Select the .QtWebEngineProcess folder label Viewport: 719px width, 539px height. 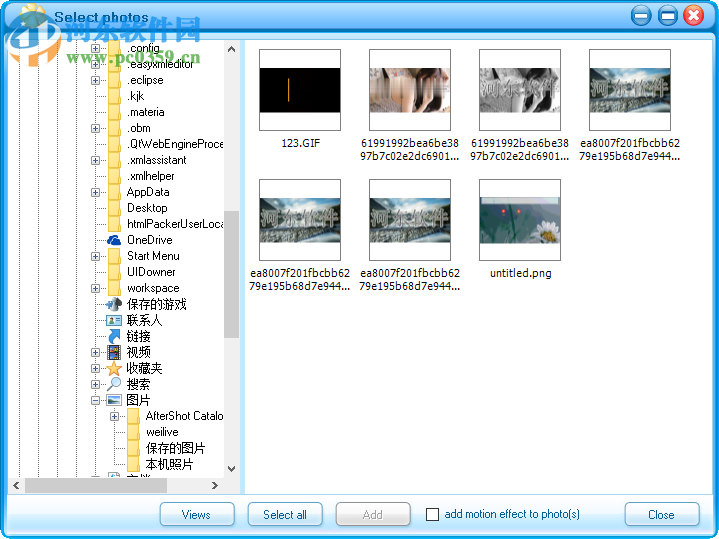pos(175,144)
